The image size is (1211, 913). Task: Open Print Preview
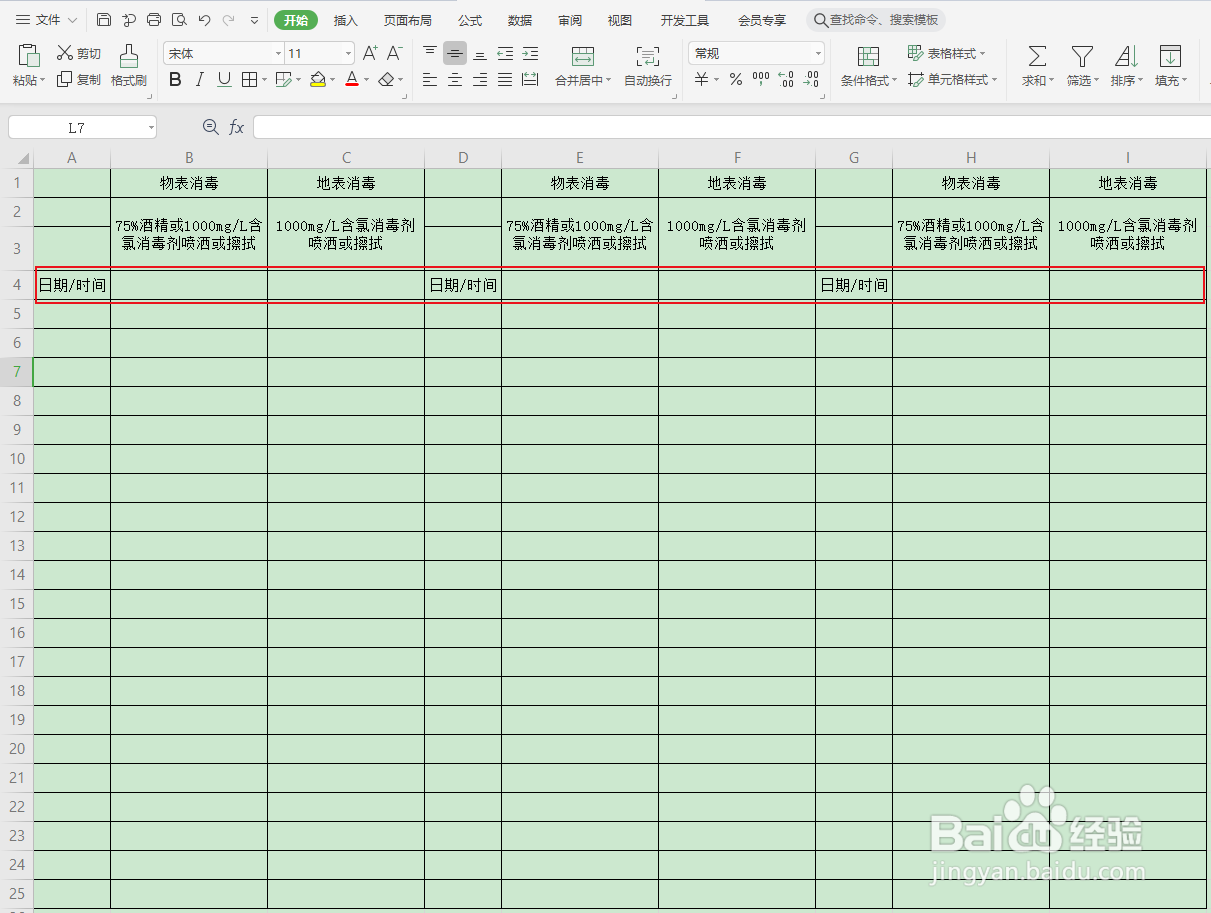pyautogui.click(x=179, y=20)
